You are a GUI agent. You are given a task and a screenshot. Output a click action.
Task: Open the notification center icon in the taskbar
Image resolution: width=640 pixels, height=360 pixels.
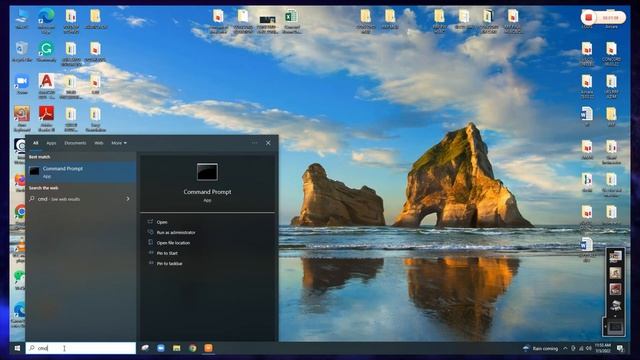pos(620,348)
